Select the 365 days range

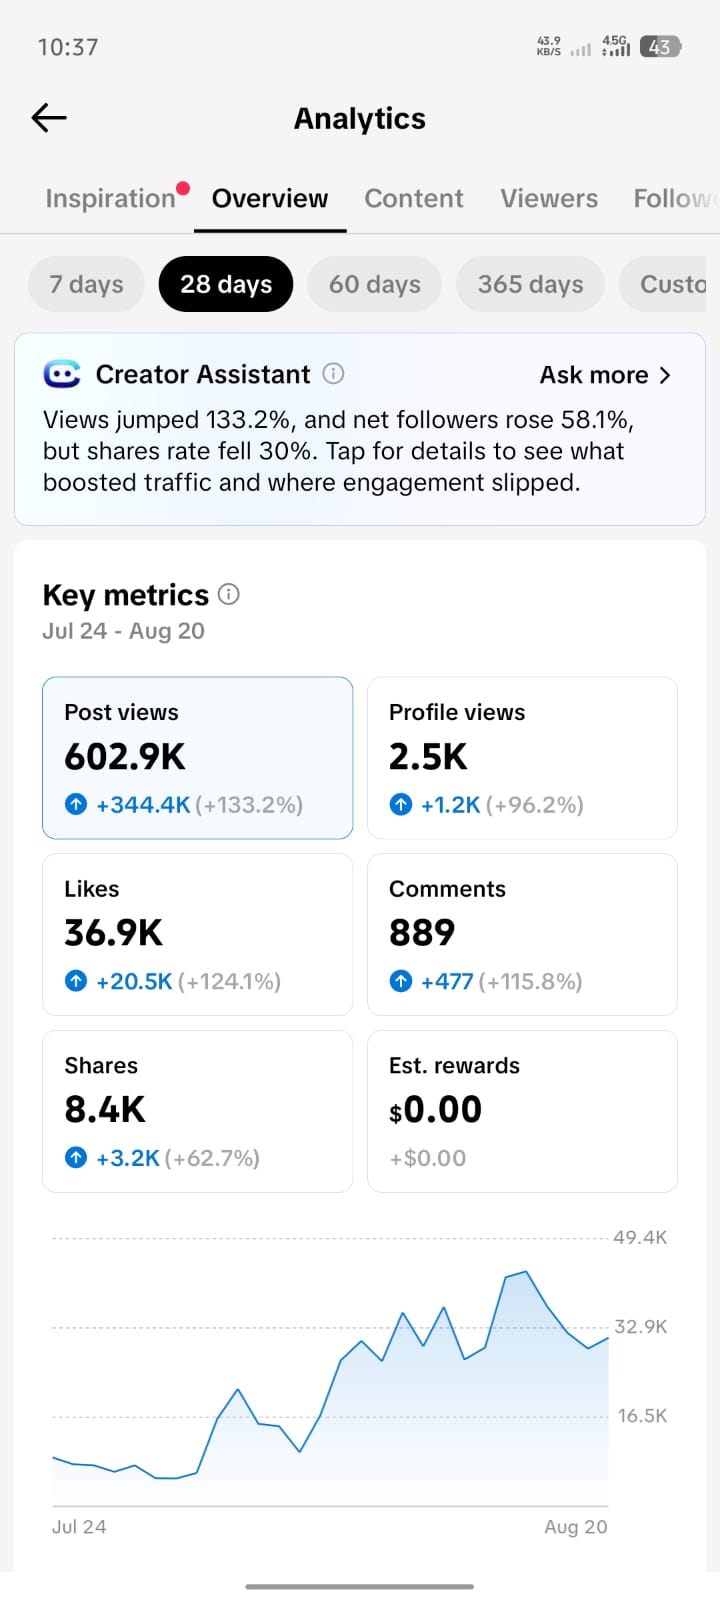530,284
